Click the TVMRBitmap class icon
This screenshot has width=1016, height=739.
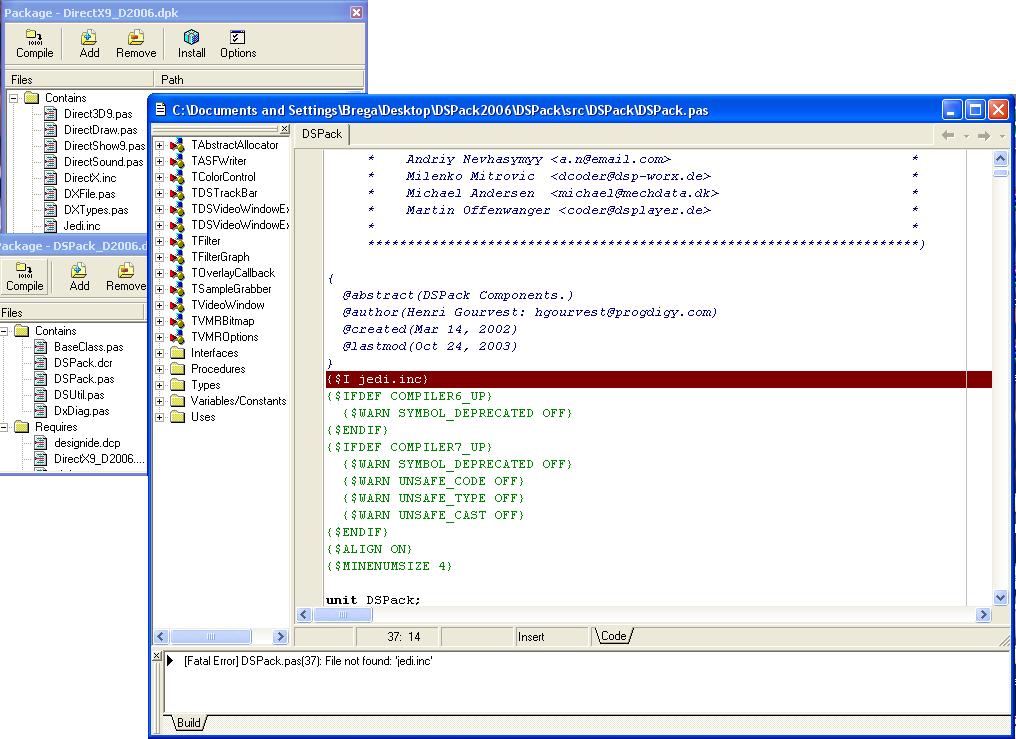[x=177, y=321]
